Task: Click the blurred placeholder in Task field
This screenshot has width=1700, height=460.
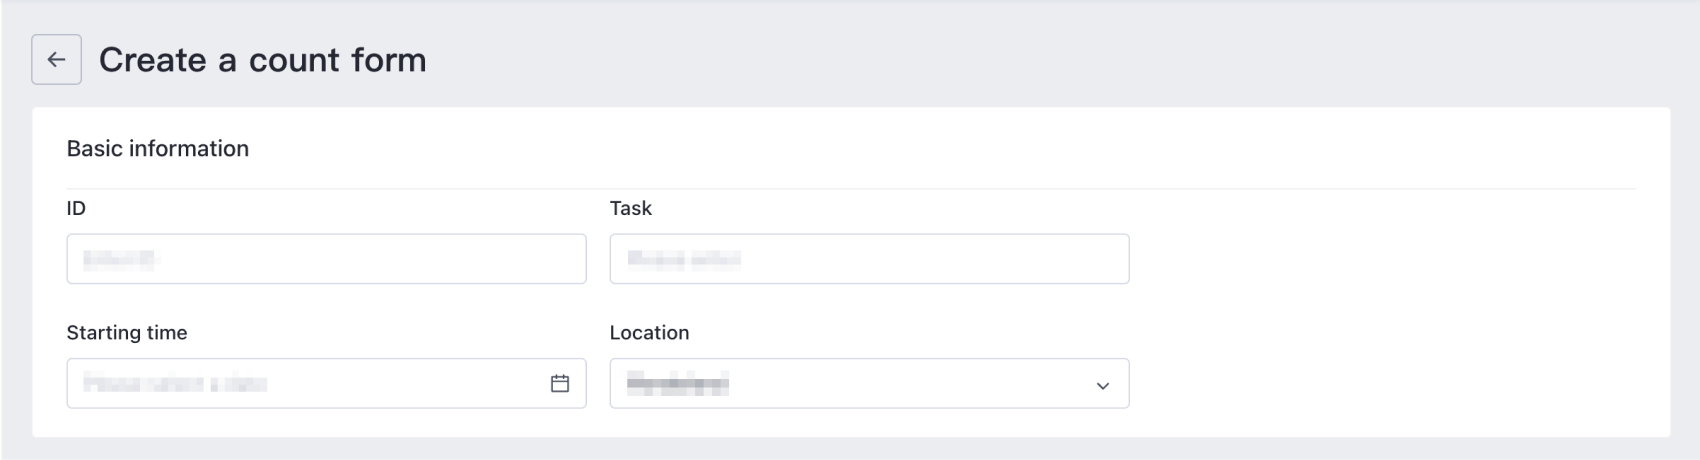Action: [x=683, y=260]
